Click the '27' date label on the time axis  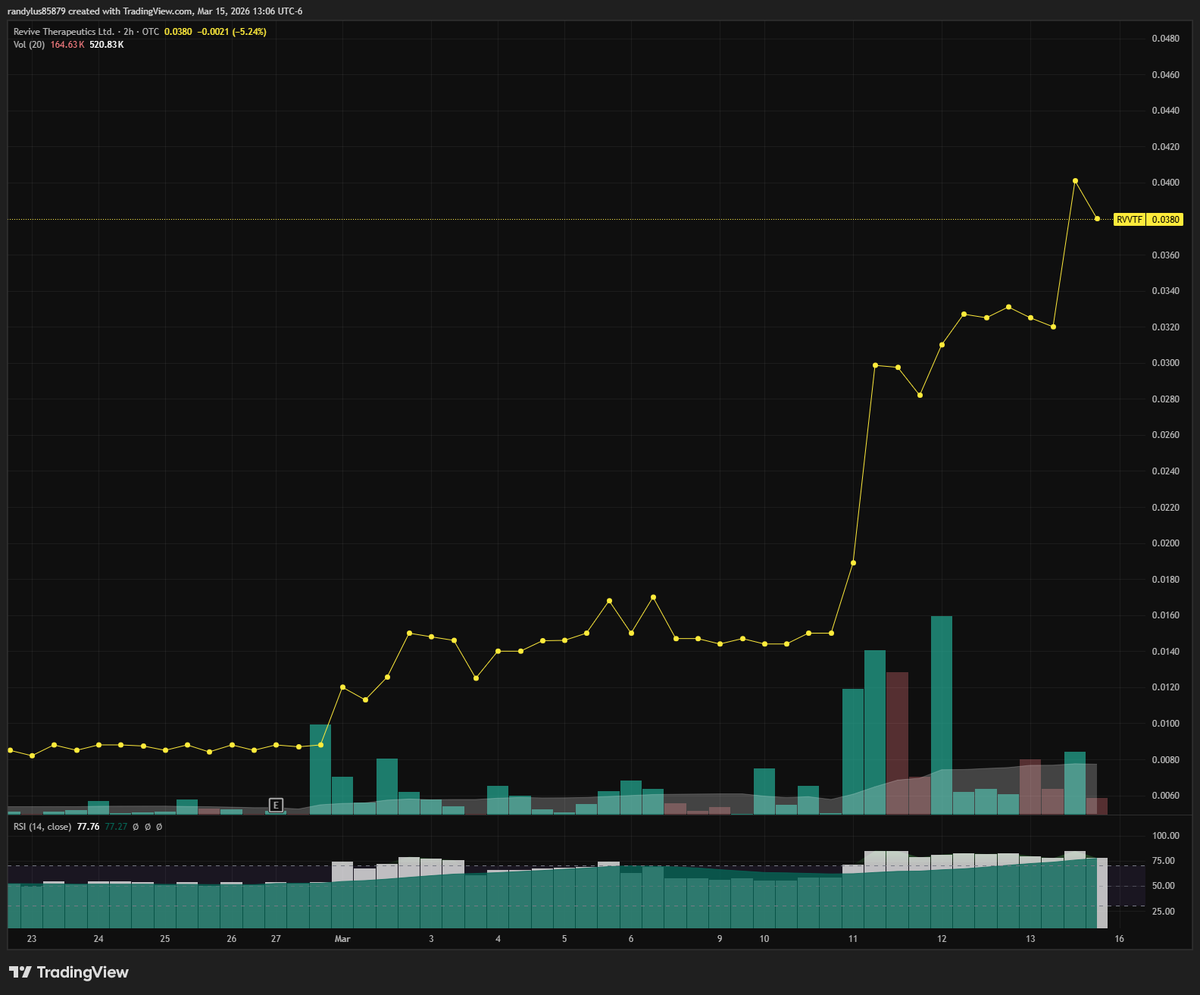(276, 939)
